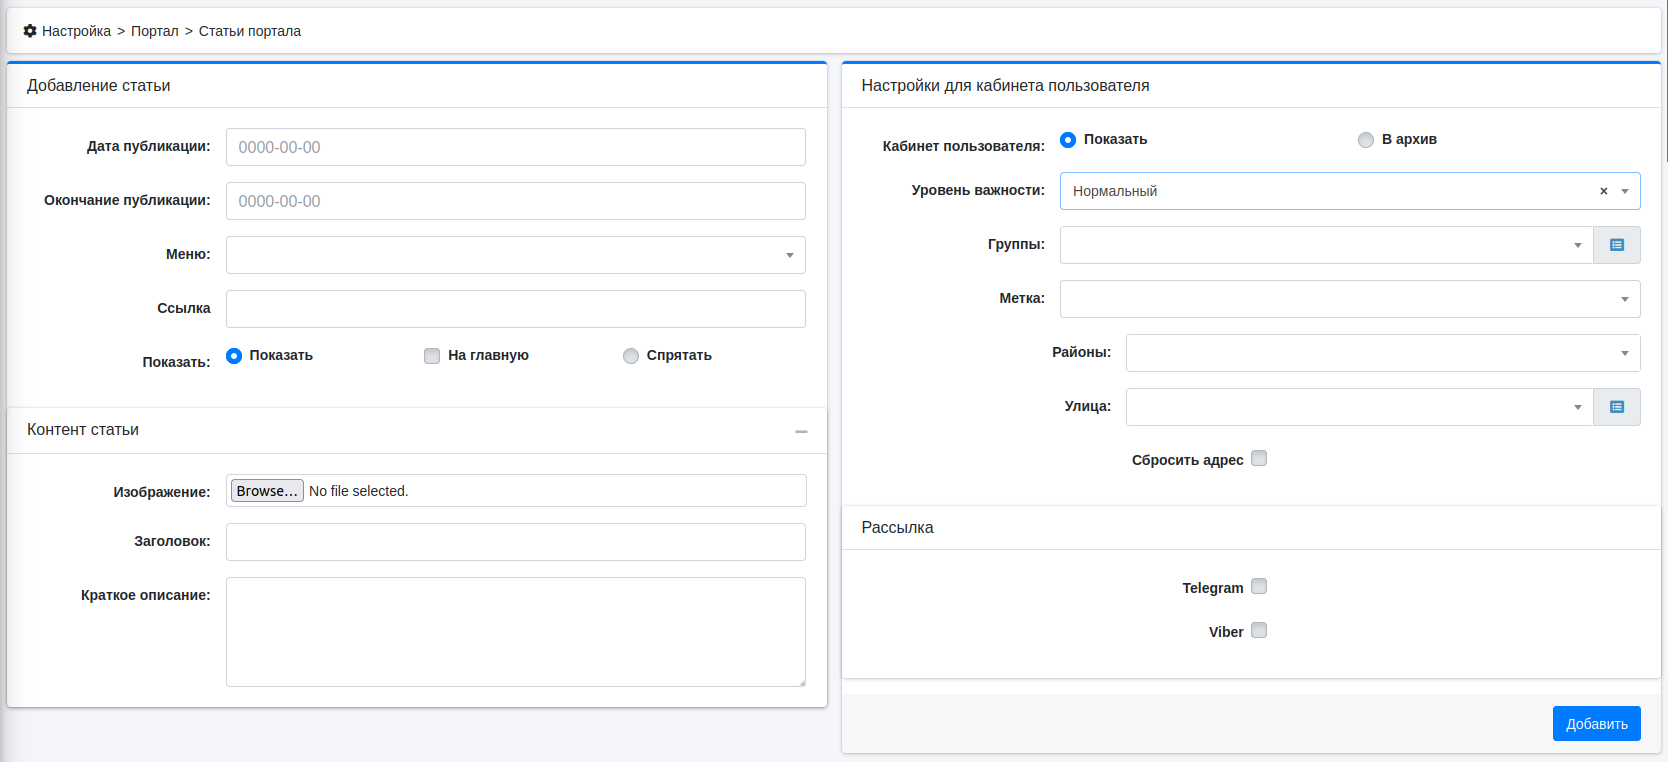Image resolution: width=1668 pixels, height=762 pixels.
Task: Click Browse… to choose an image file
Action: coord(267,491)
